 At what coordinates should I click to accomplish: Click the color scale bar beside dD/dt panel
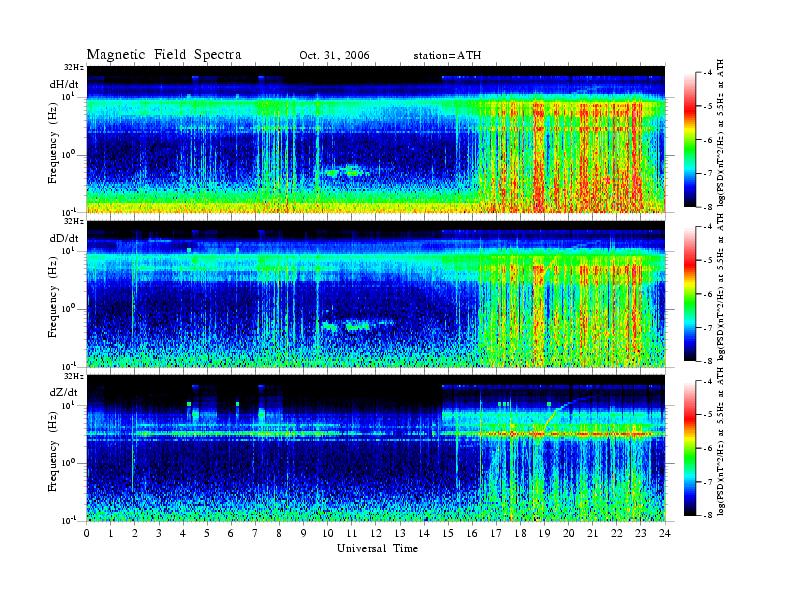click(x=689, y=294)
